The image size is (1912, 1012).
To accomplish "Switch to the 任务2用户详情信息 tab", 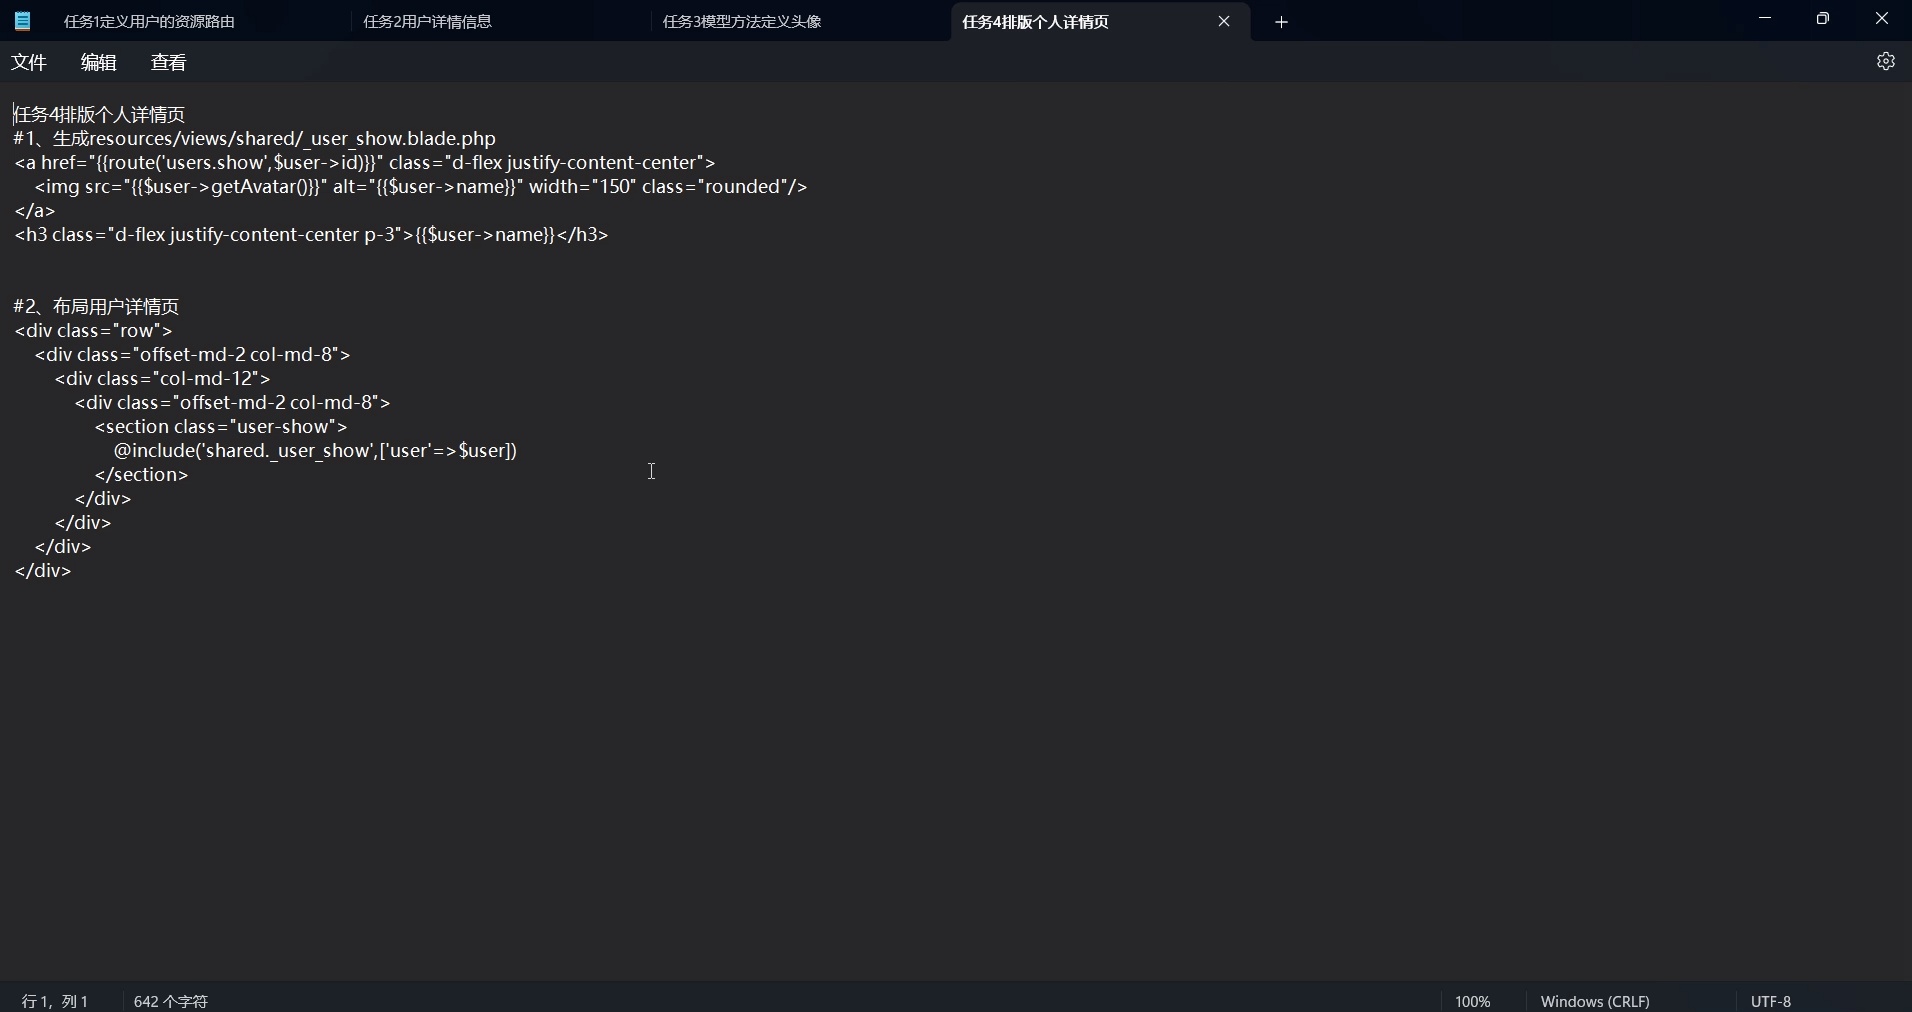I will coord(428,21).
